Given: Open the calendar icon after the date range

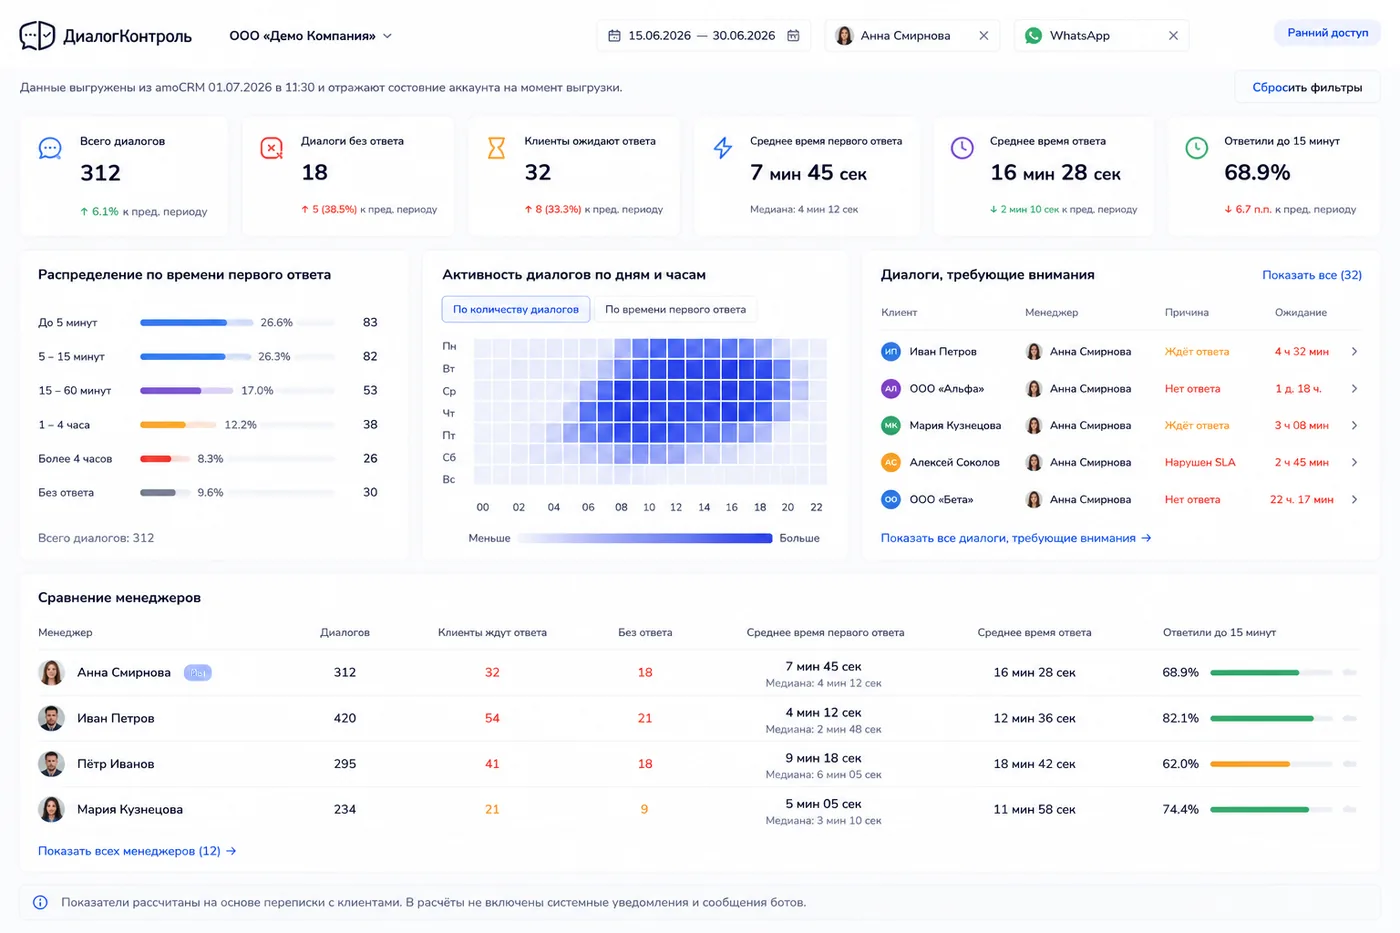Looking at the screenshot, I should pyautogui.click(x=793, y=36).
